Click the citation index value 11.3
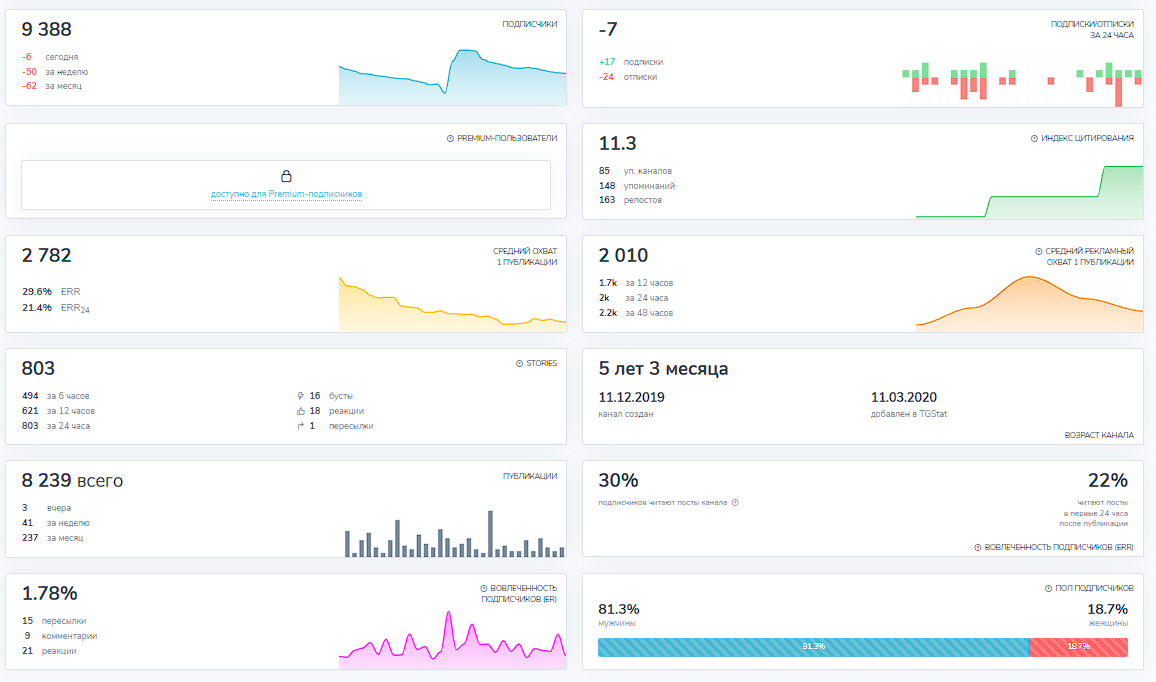The width and height of the screenshot is (1156, 682). tap(617, 143)
